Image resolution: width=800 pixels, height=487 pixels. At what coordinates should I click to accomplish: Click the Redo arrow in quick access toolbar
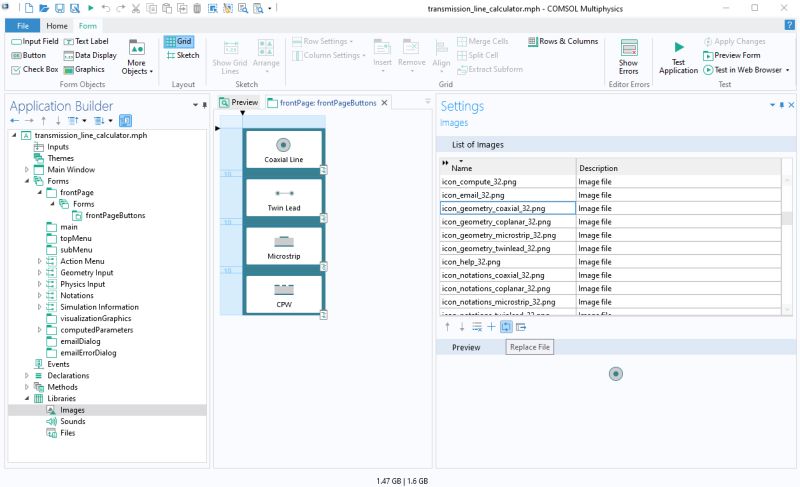[121, 8]
